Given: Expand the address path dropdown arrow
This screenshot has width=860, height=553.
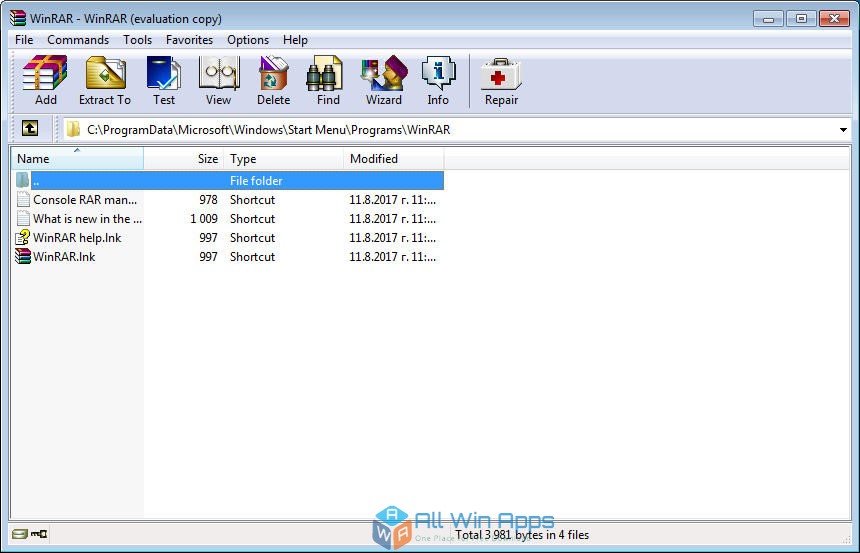Looking at the screenshot, I should tap(843, 130).
